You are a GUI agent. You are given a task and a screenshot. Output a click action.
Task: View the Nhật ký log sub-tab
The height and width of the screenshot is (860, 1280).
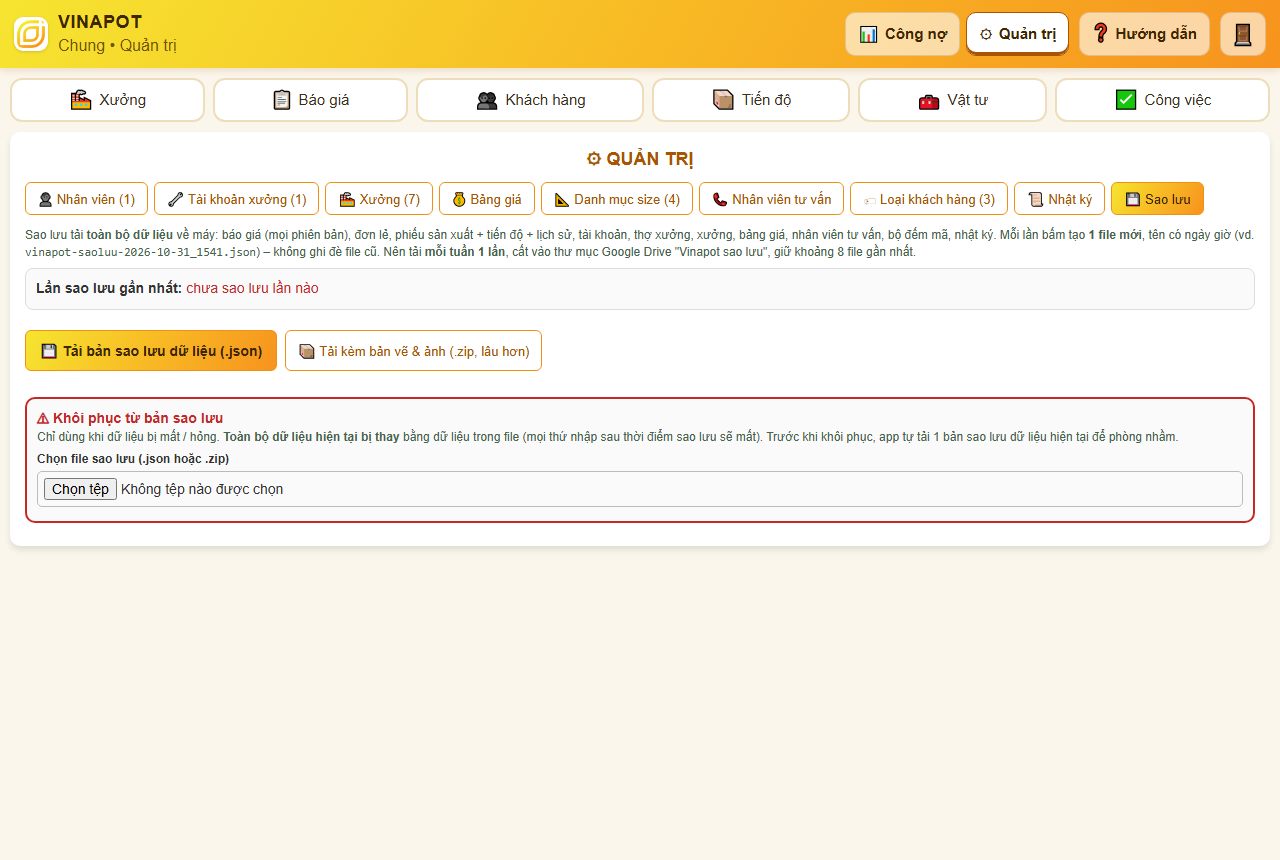(1060, 199)
